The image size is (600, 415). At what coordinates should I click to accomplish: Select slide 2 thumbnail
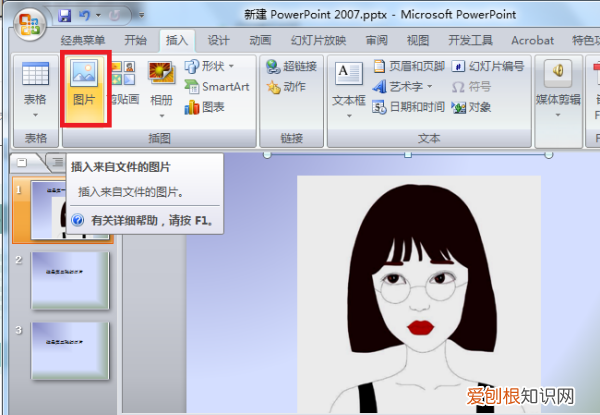[x=70, y=280]
